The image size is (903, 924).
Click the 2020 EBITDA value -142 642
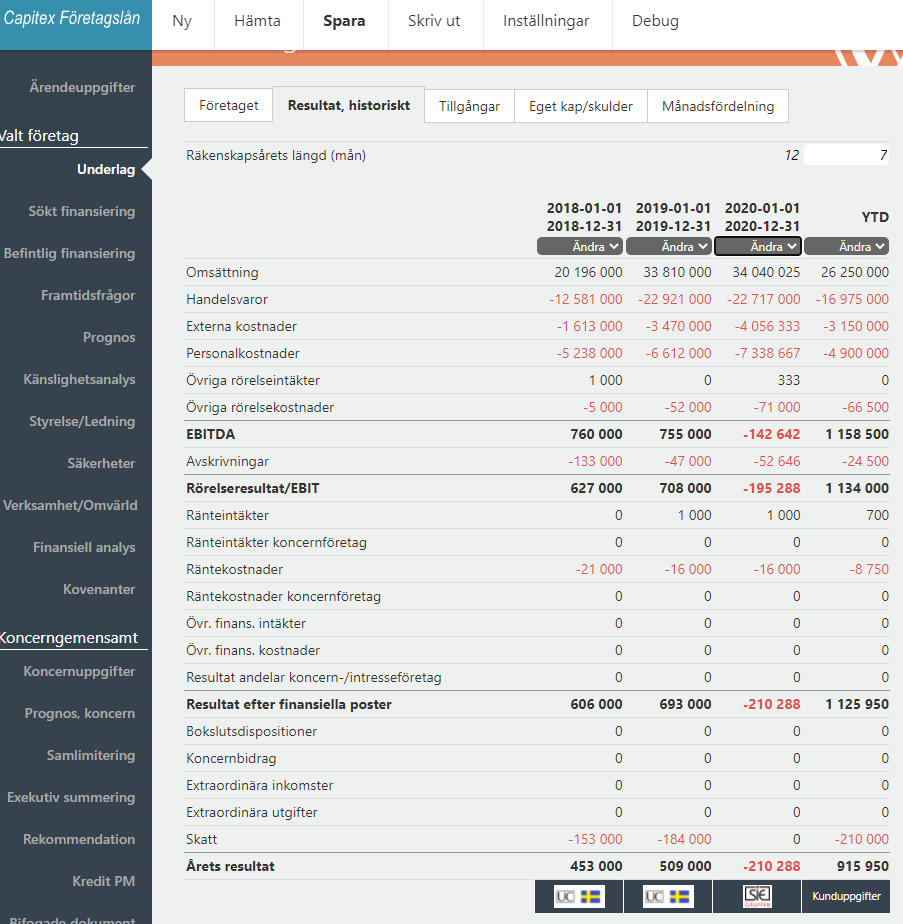(772, 434)
